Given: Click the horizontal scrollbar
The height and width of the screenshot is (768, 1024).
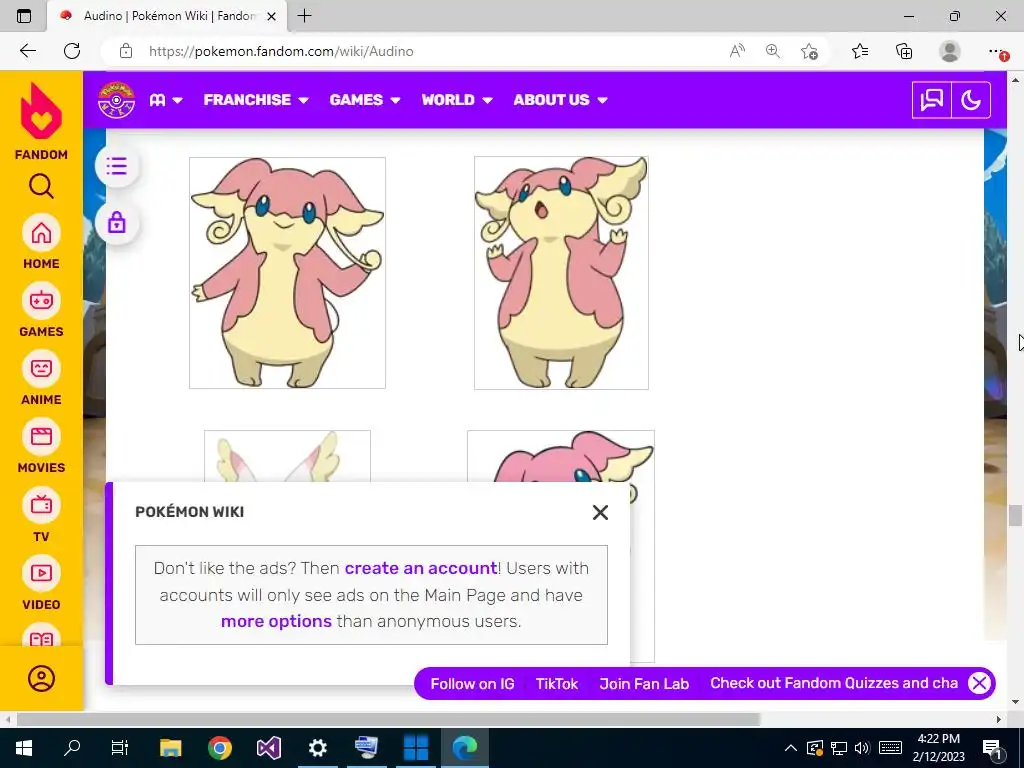Looking at the screenshot, I should [389, 720].
